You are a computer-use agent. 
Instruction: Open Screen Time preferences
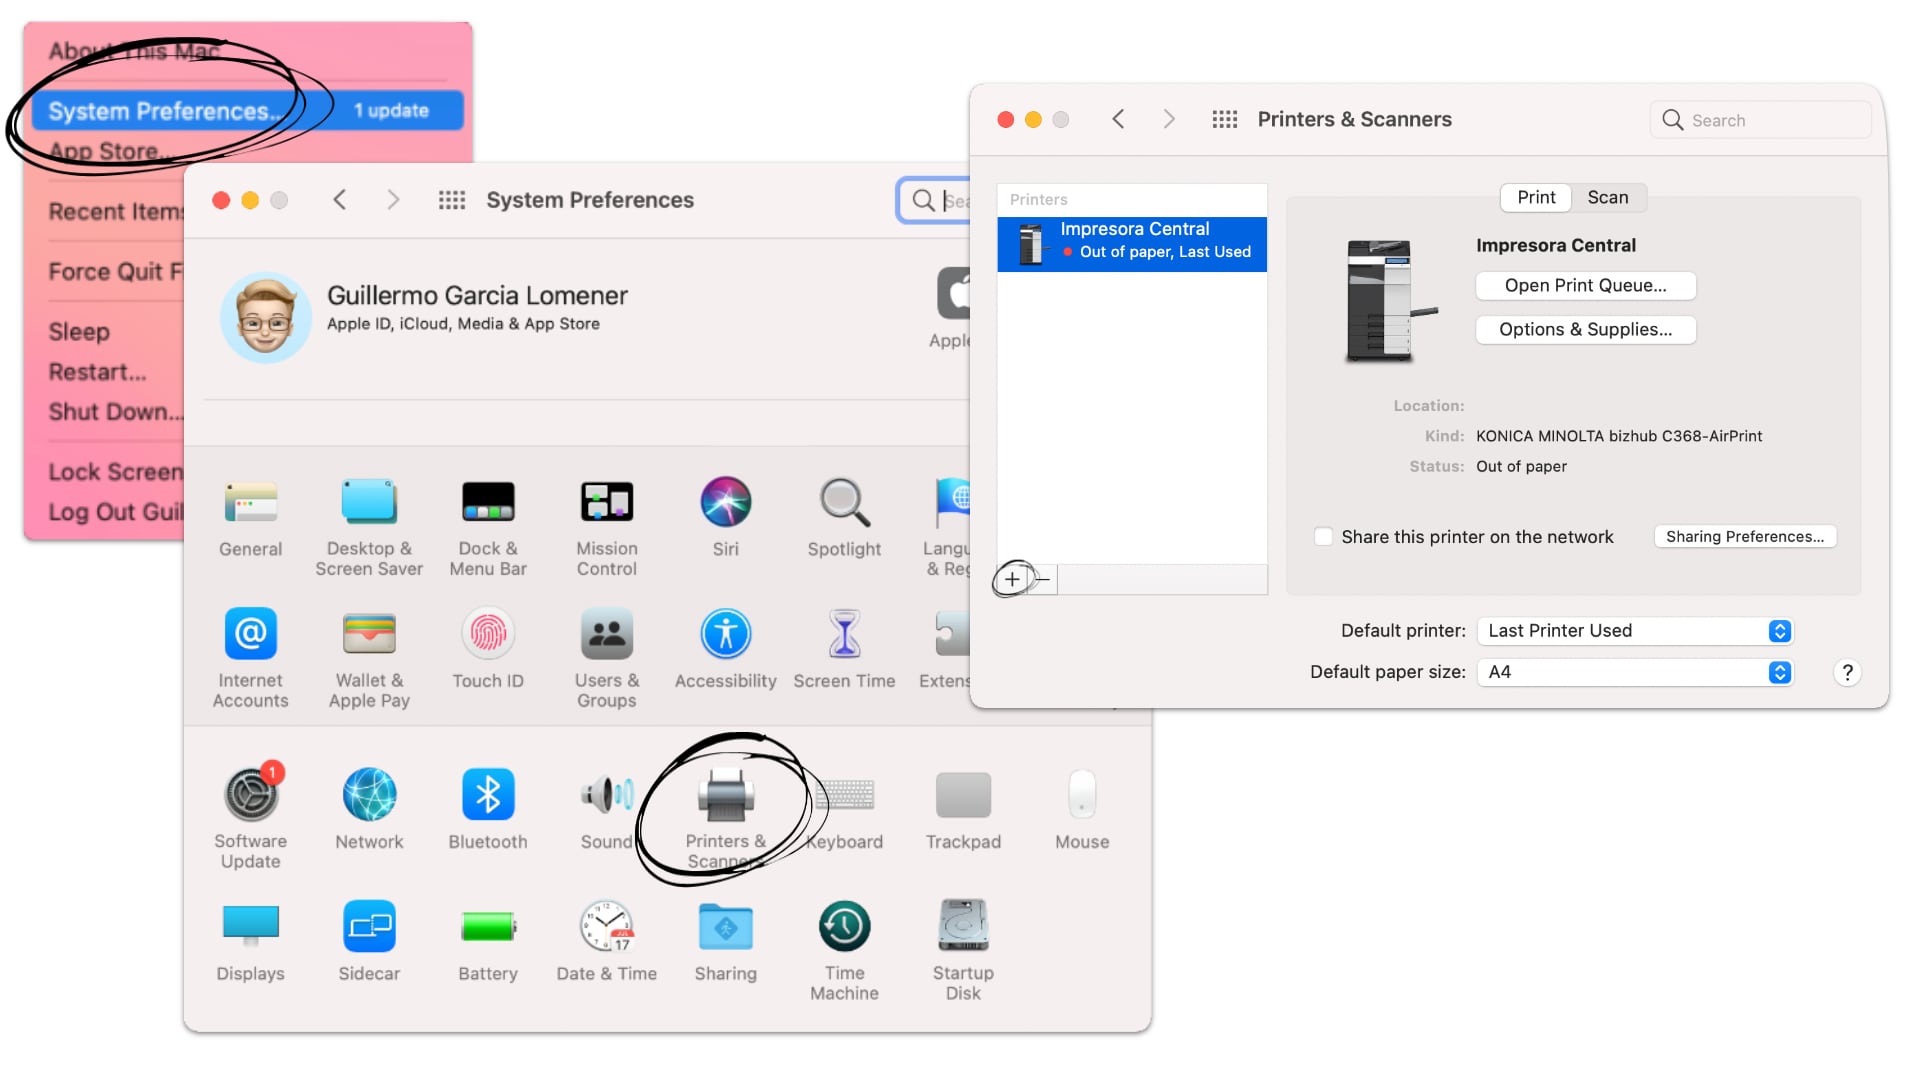(x=845, y=648)
